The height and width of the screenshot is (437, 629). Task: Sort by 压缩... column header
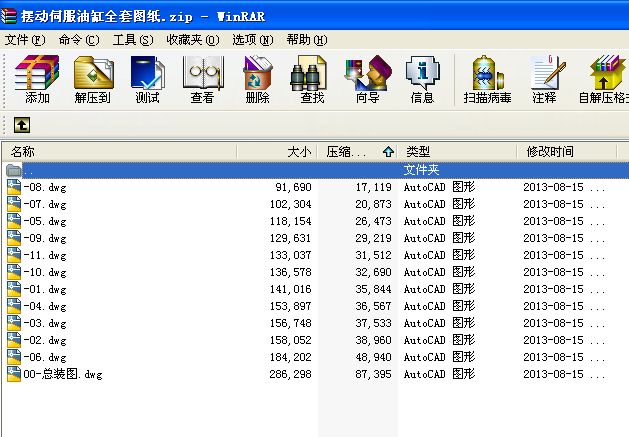pos(357,152)
